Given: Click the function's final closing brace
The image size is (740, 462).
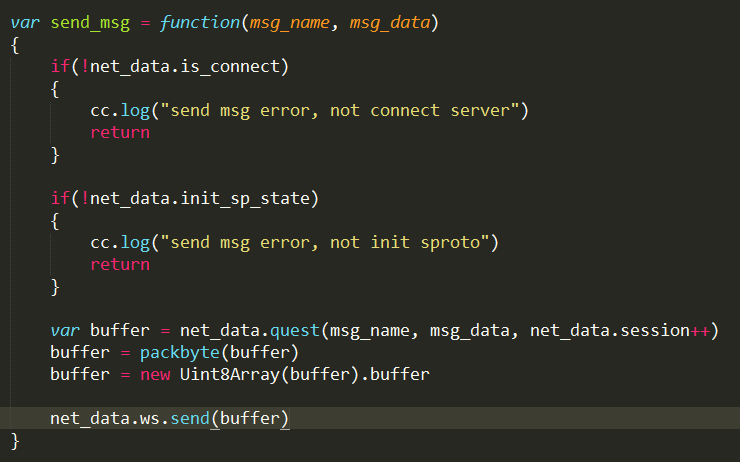Looking at the screenshot, I should (15, 441).
